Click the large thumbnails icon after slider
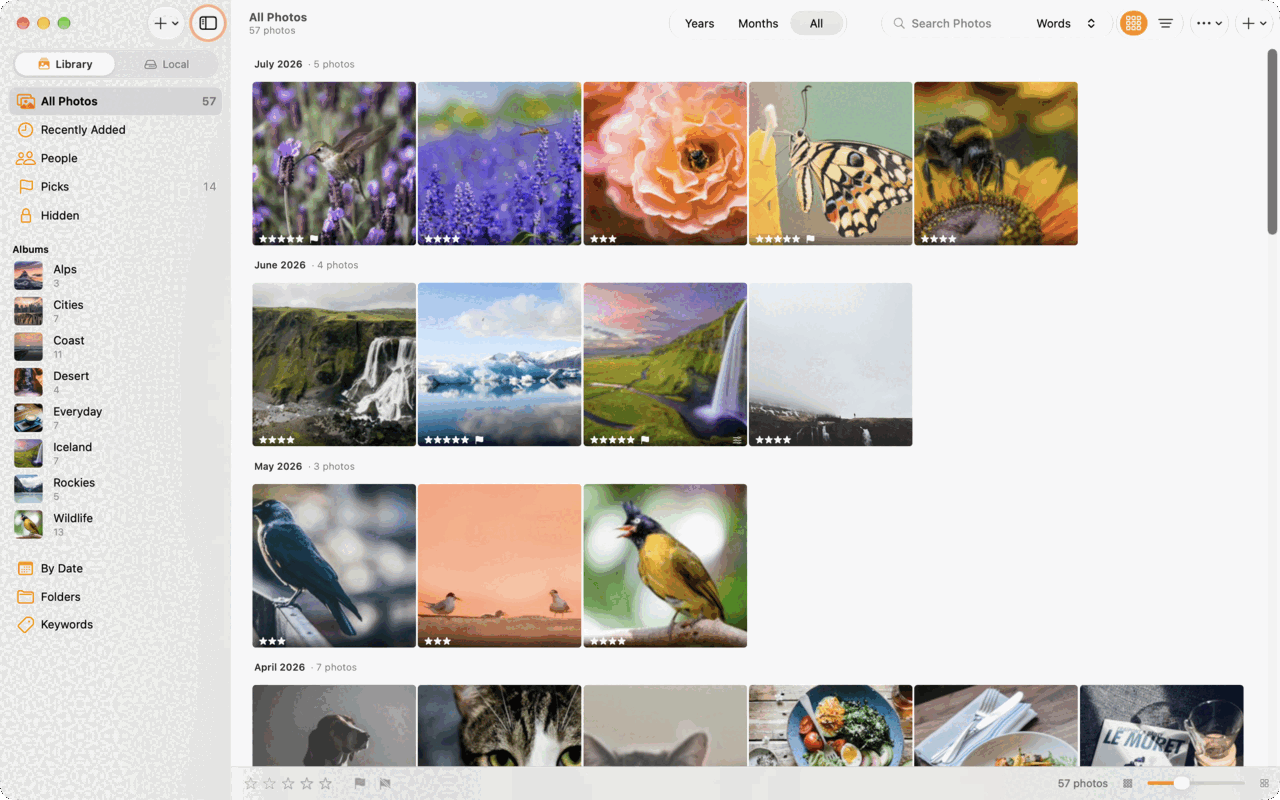The height and width of the screenshot is (800, 1280). click(1265, 784)
